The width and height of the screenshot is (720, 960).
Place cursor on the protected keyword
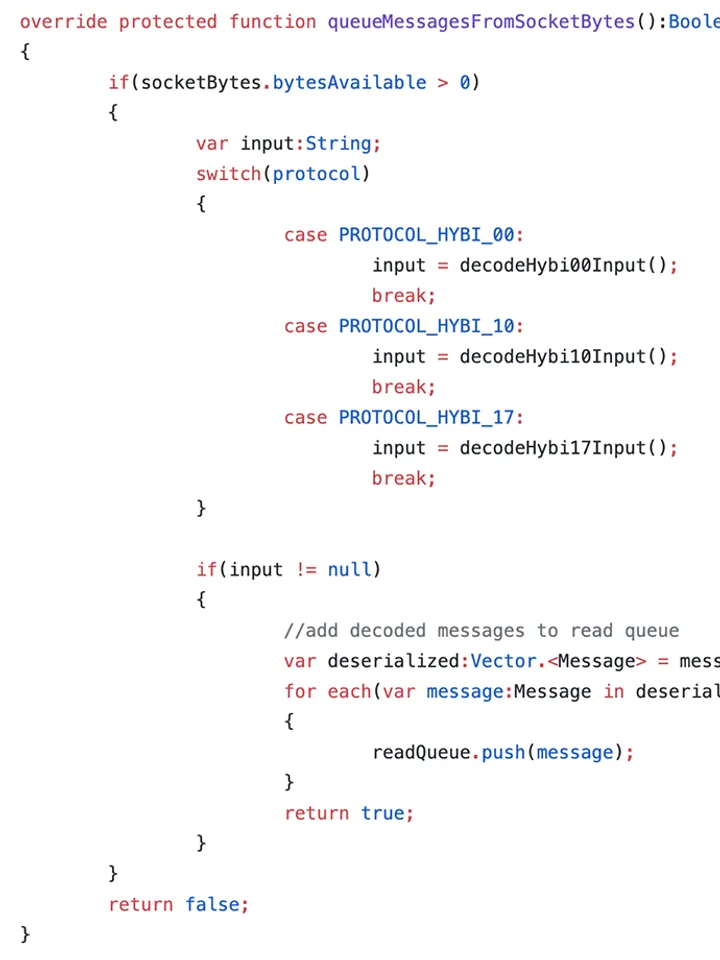pos(168,22)
